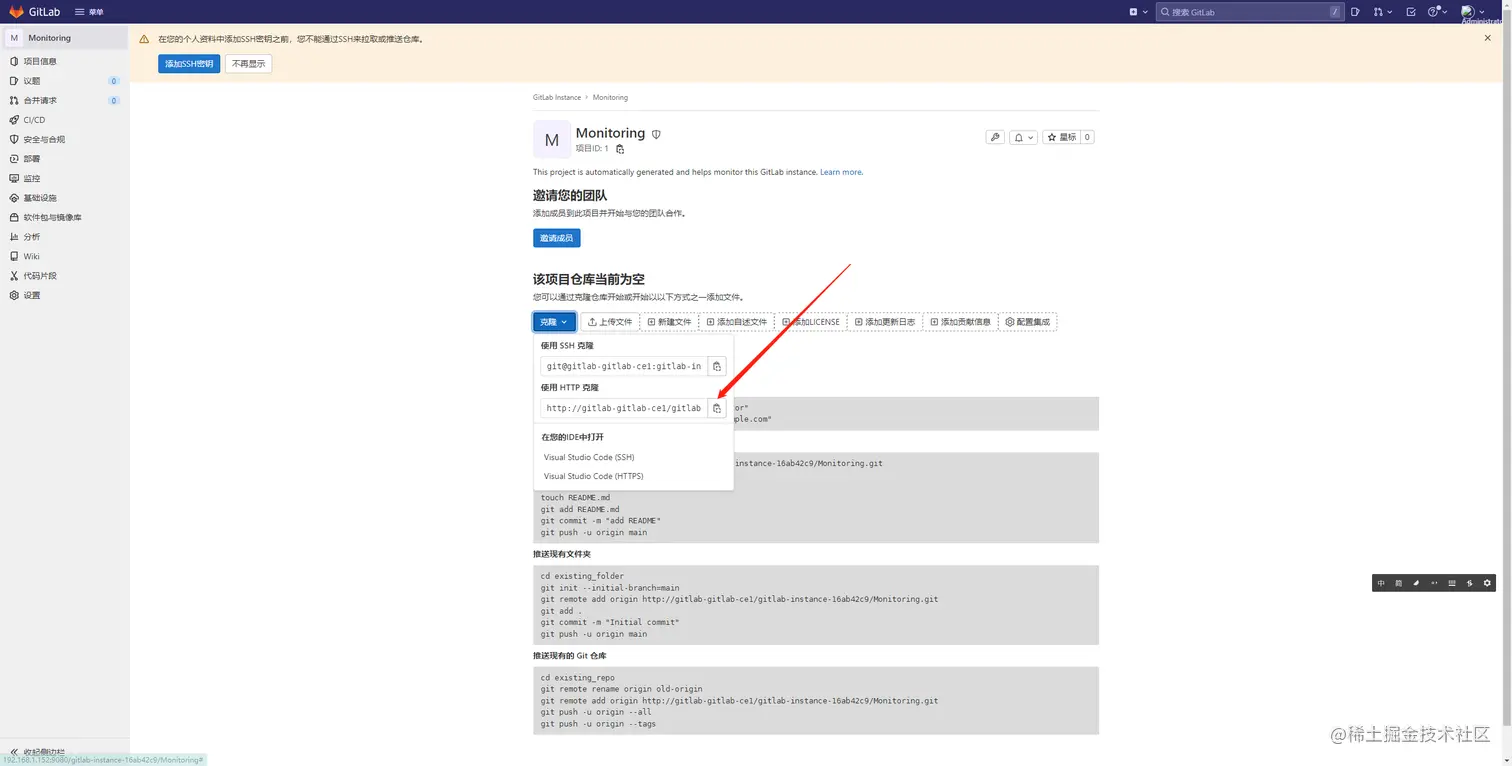The image size is (1512, 766).
Task: Open the Monitoring project in sidebar
Action: tap(64, 38)
